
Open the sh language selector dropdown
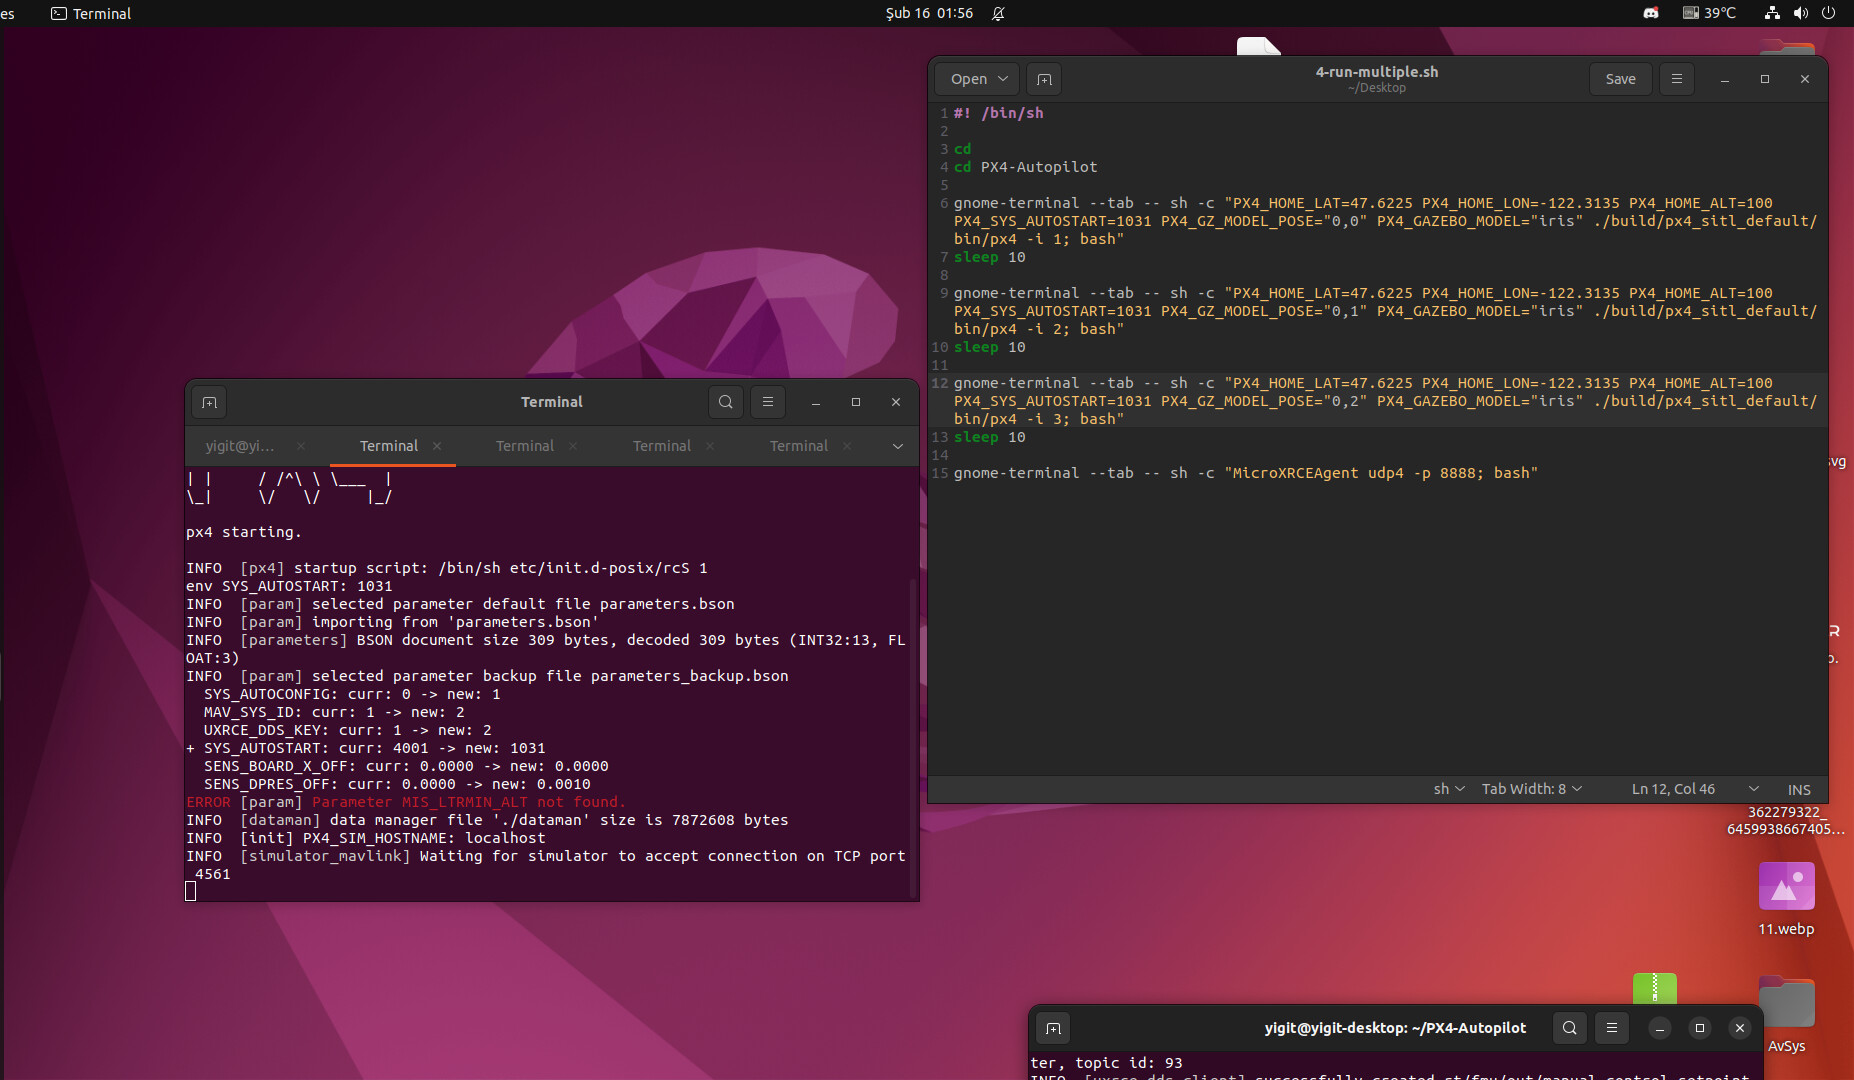pyautogui.click(x=1449, y=789)
